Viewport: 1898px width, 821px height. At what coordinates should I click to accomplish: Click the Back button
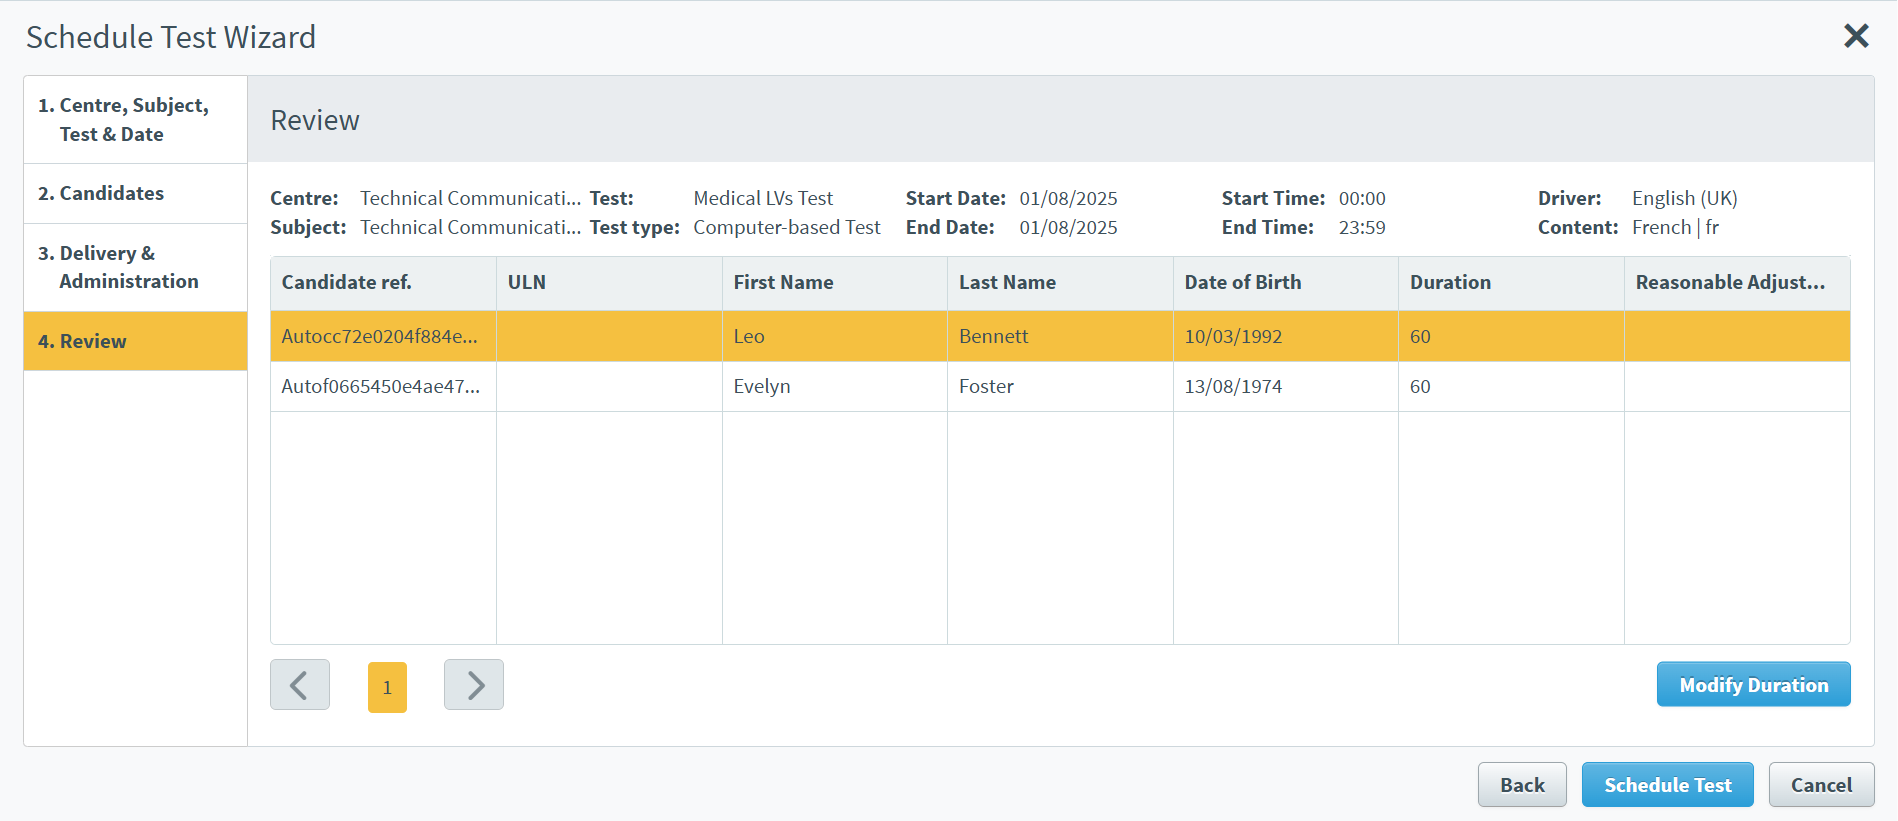[x=1521, y=785]
